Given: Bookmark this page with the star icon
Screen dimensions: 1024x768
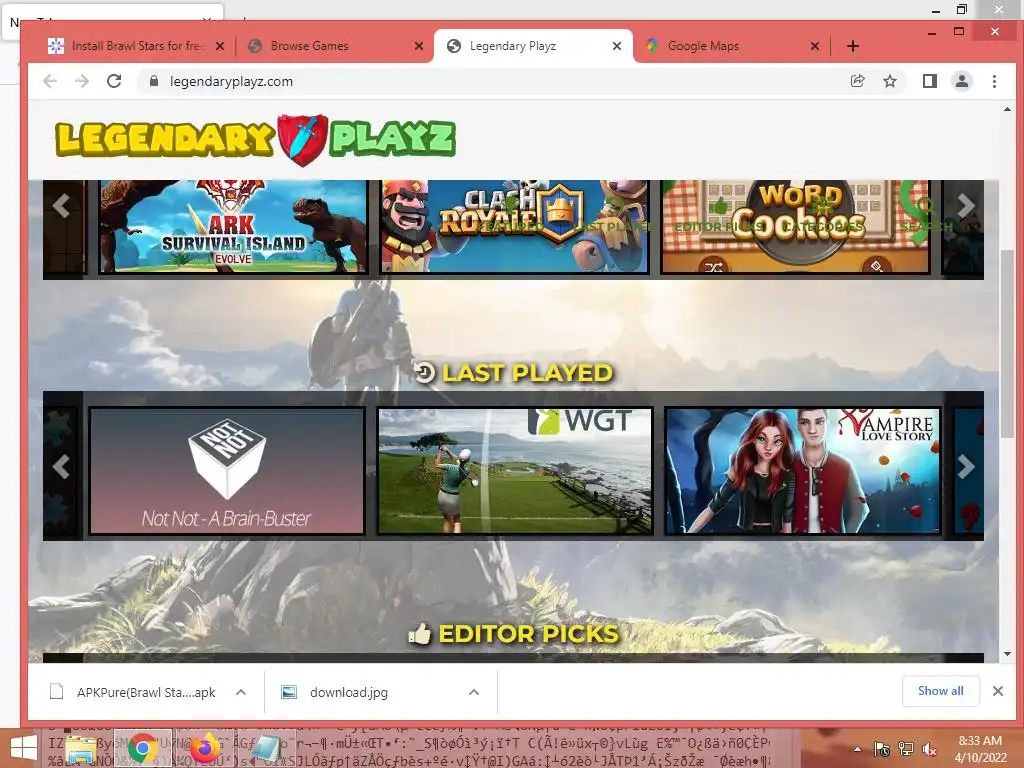Looking at the screenshot, I should pyautogui.click(x=889, y=81).
